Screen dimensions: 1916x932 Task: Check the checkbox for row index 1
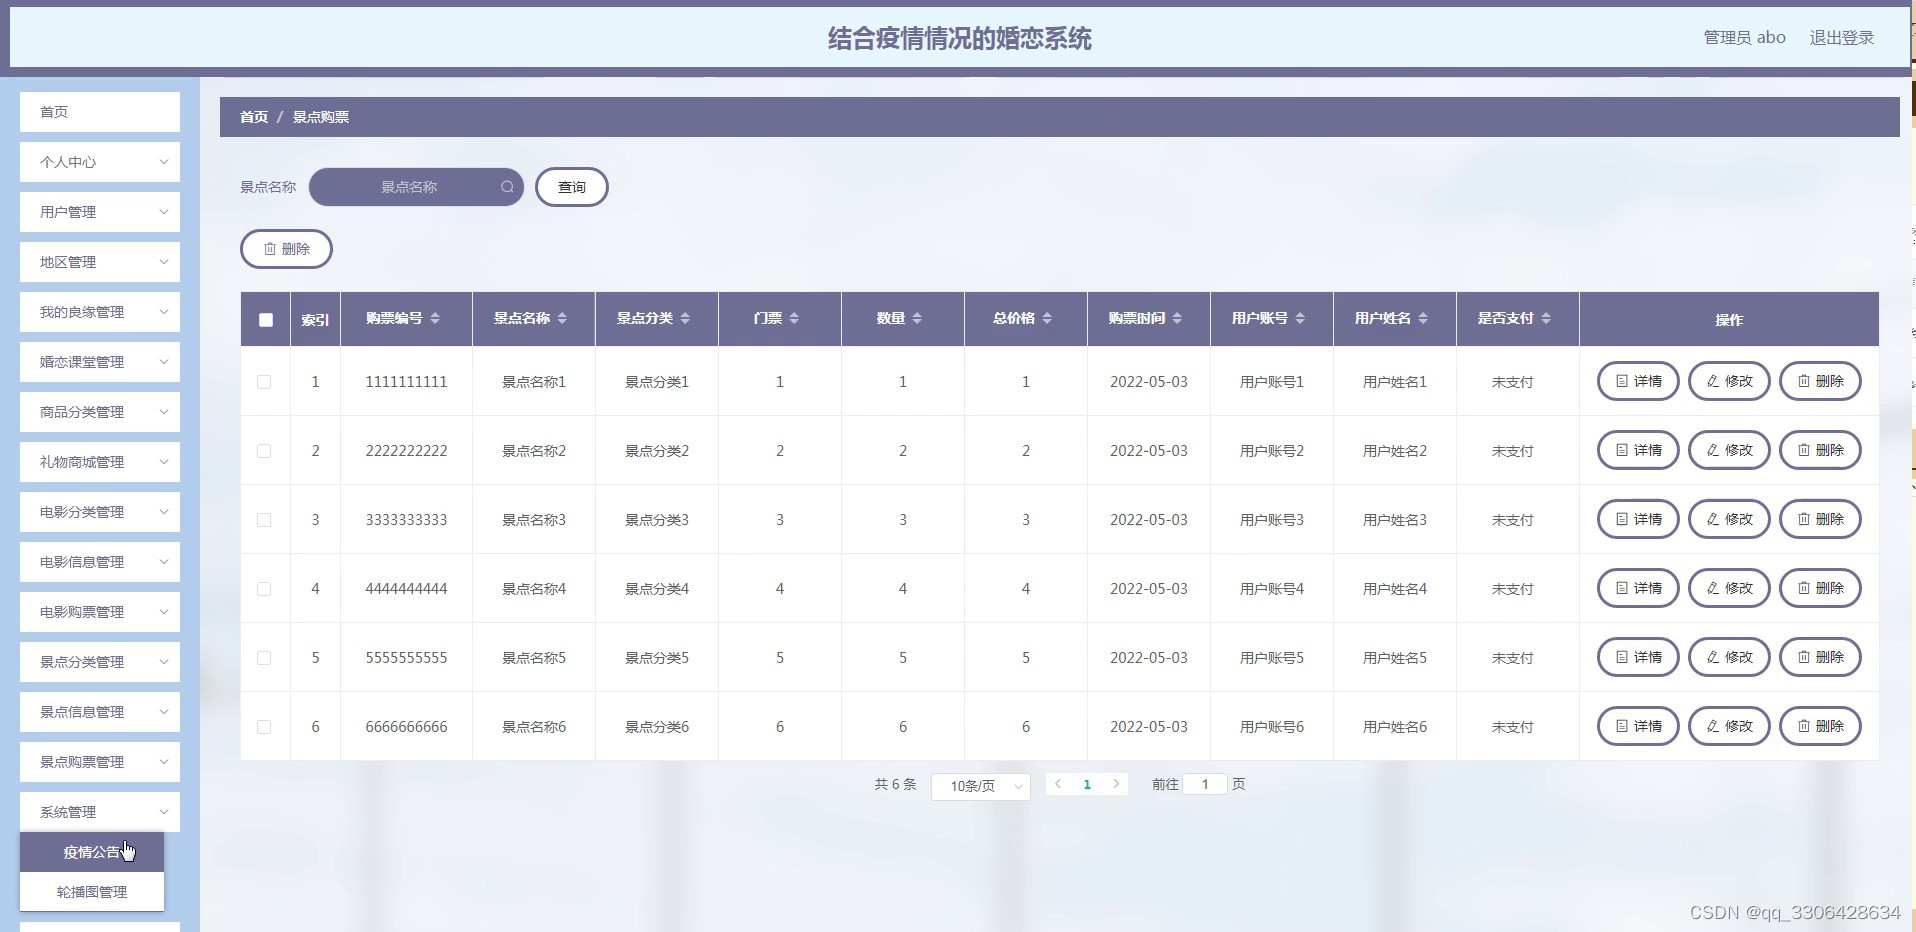pyautogui.click(x=264, y=382)
